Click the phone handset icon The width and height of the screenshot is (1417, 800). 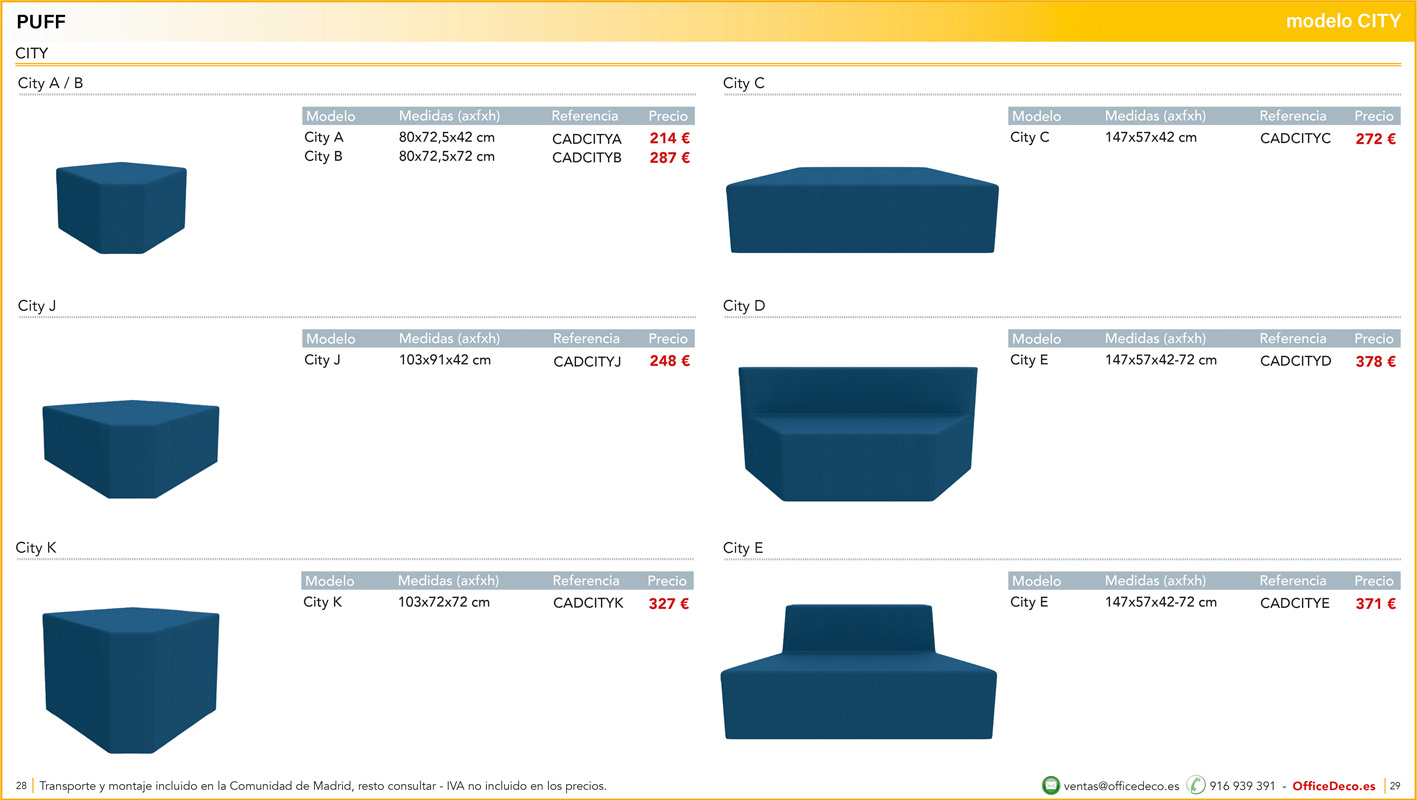click(x=1195, y=785)
